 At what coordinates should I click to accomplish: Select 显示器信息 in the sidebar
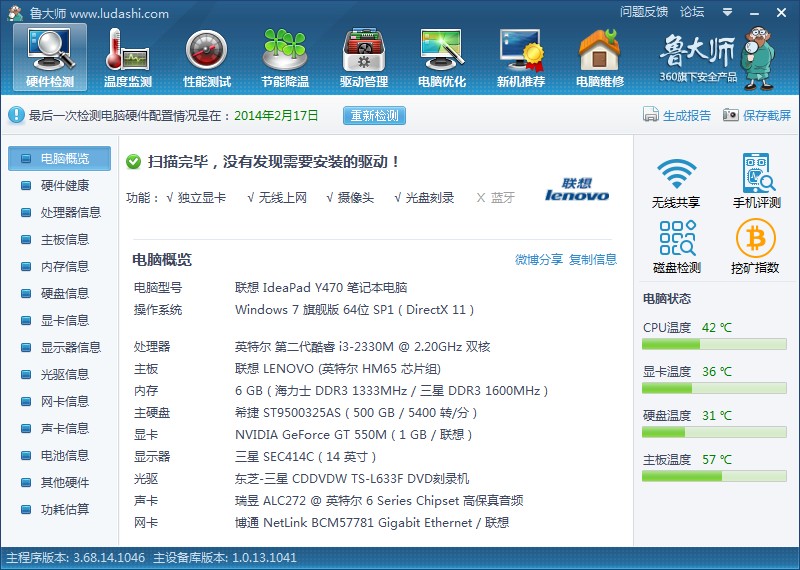pyautogui.click(x=59, y=348)
